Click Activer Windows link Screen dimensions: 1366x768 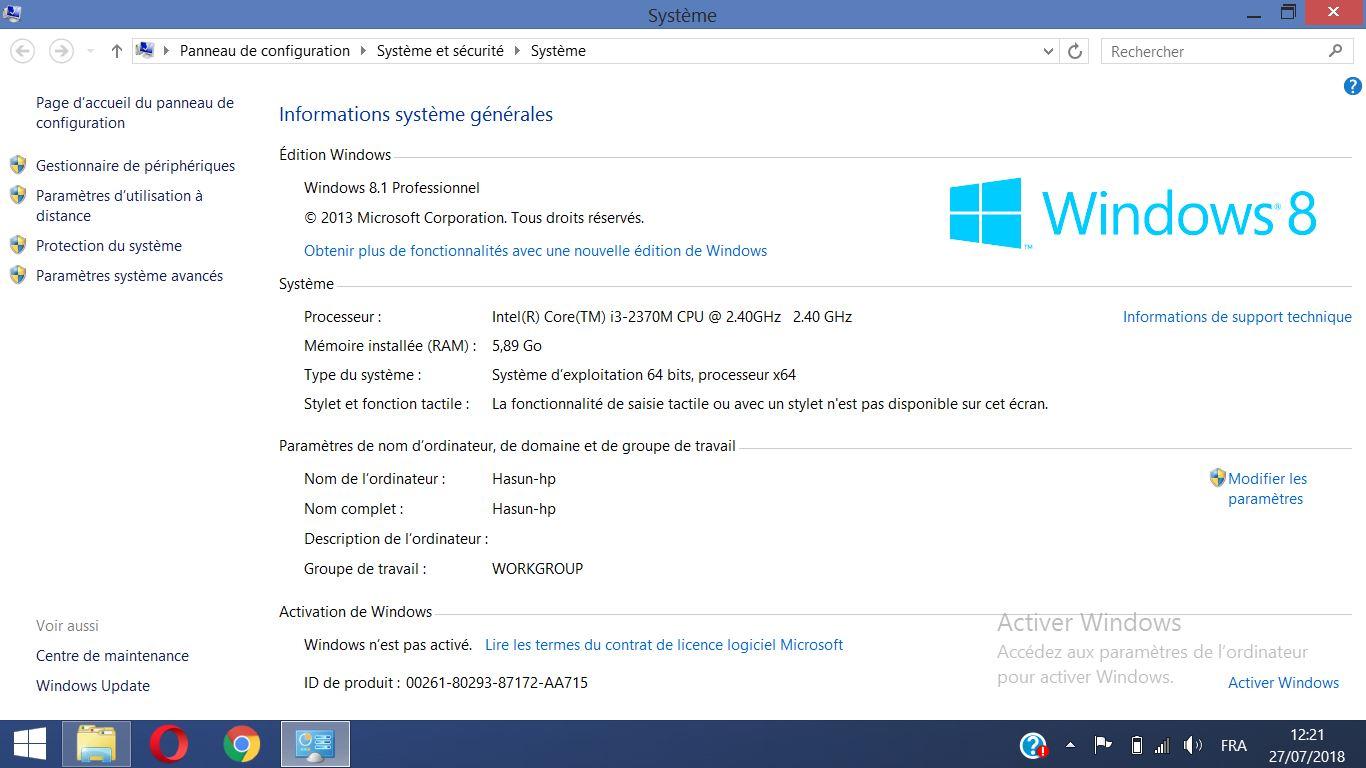(x=1283, y=682)
